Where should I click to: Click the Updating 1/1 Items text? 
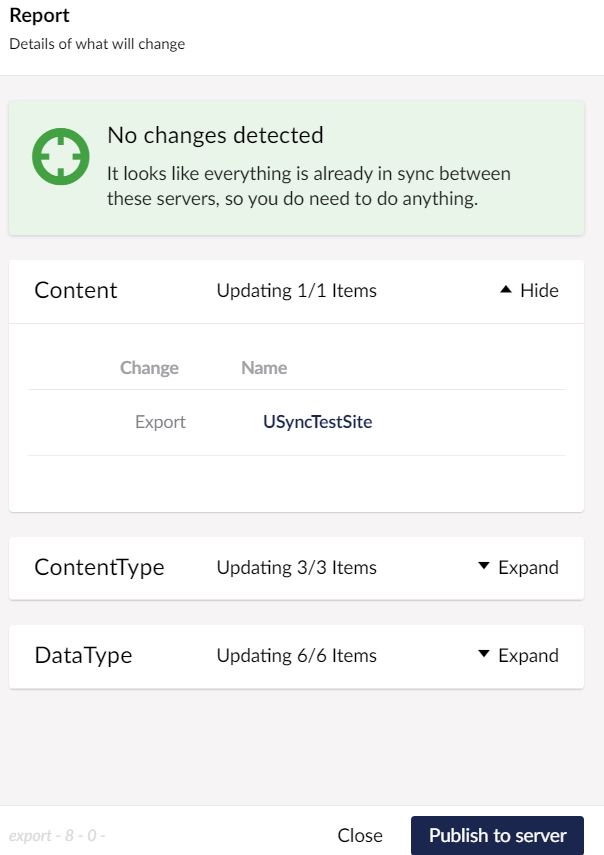coord(297,291)
